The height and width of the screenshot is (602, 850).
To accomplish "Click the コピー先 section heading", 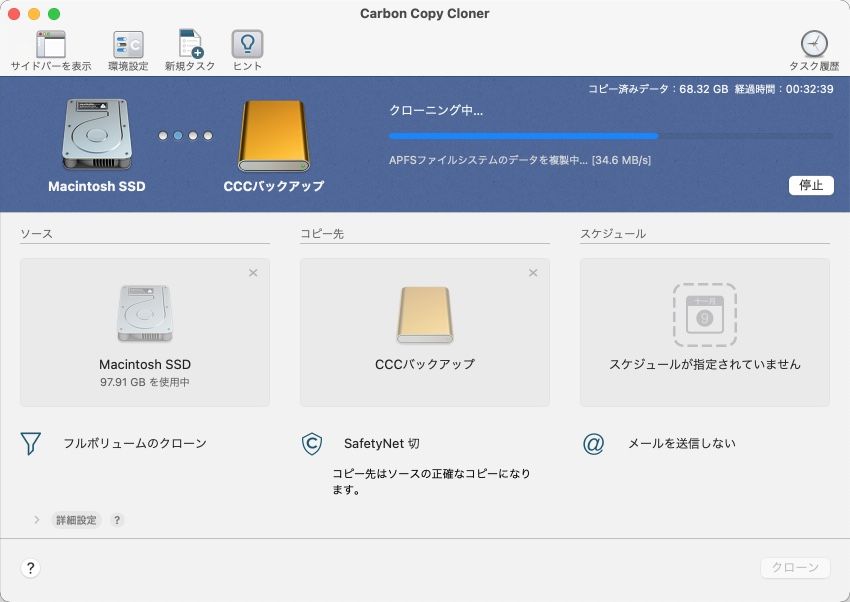I will [322, 234].
